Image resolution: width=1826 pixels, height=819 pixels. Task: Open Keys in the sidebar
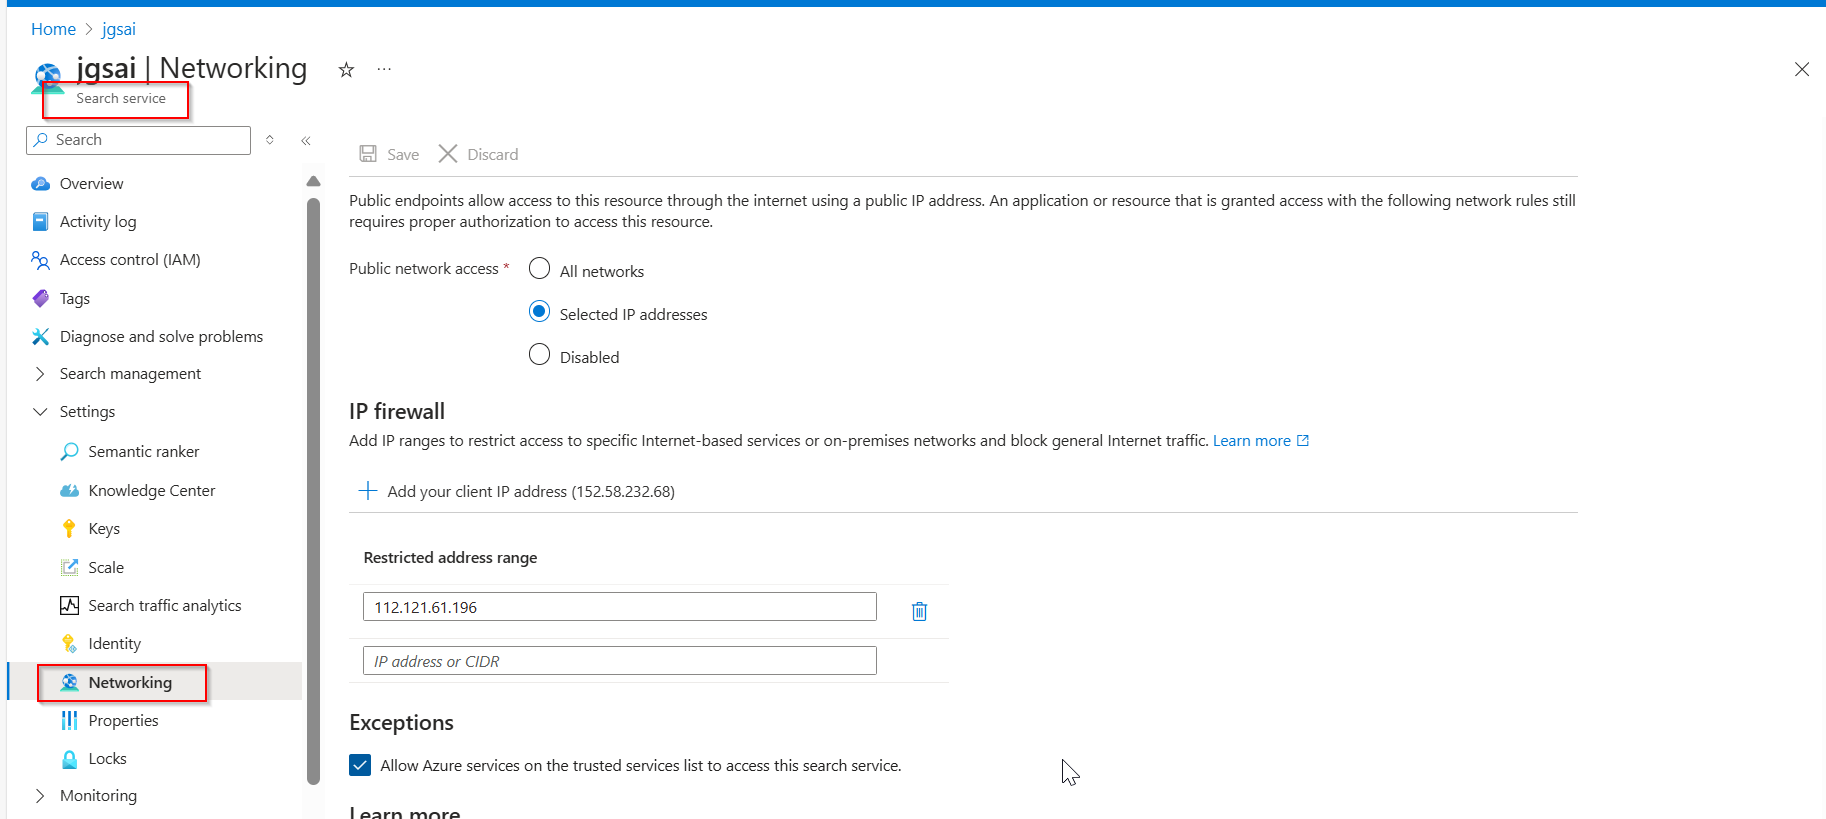pos(104,529)
